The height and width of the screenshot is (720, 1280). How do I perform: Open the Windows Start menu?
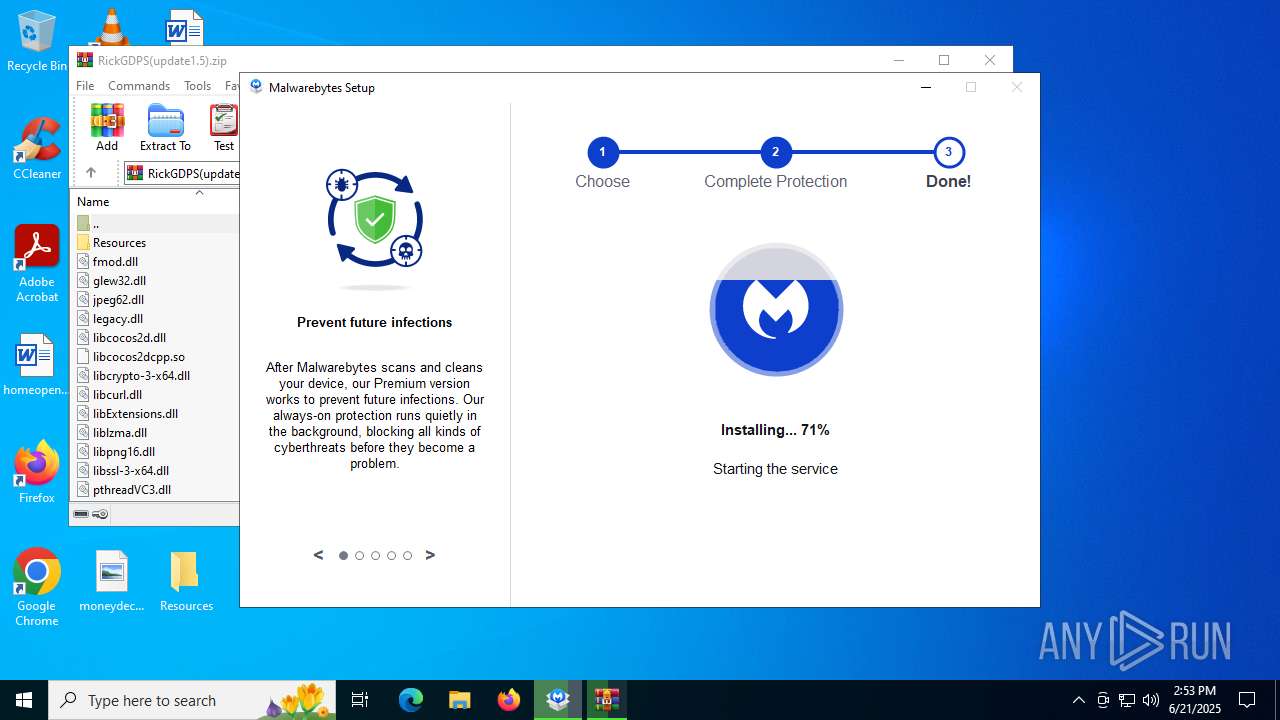(x=24, y=700)
